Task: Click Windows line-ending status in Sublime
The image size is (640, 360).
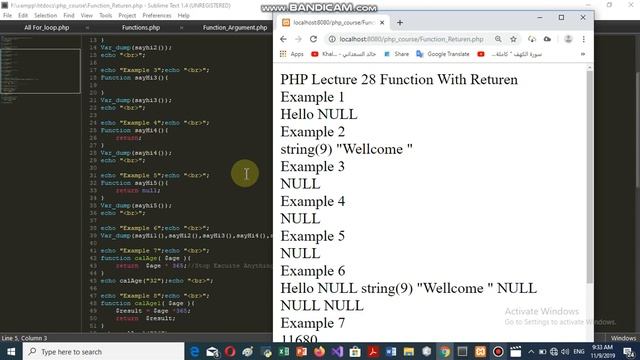Action: pyautogui.click(x=623, y=338)
